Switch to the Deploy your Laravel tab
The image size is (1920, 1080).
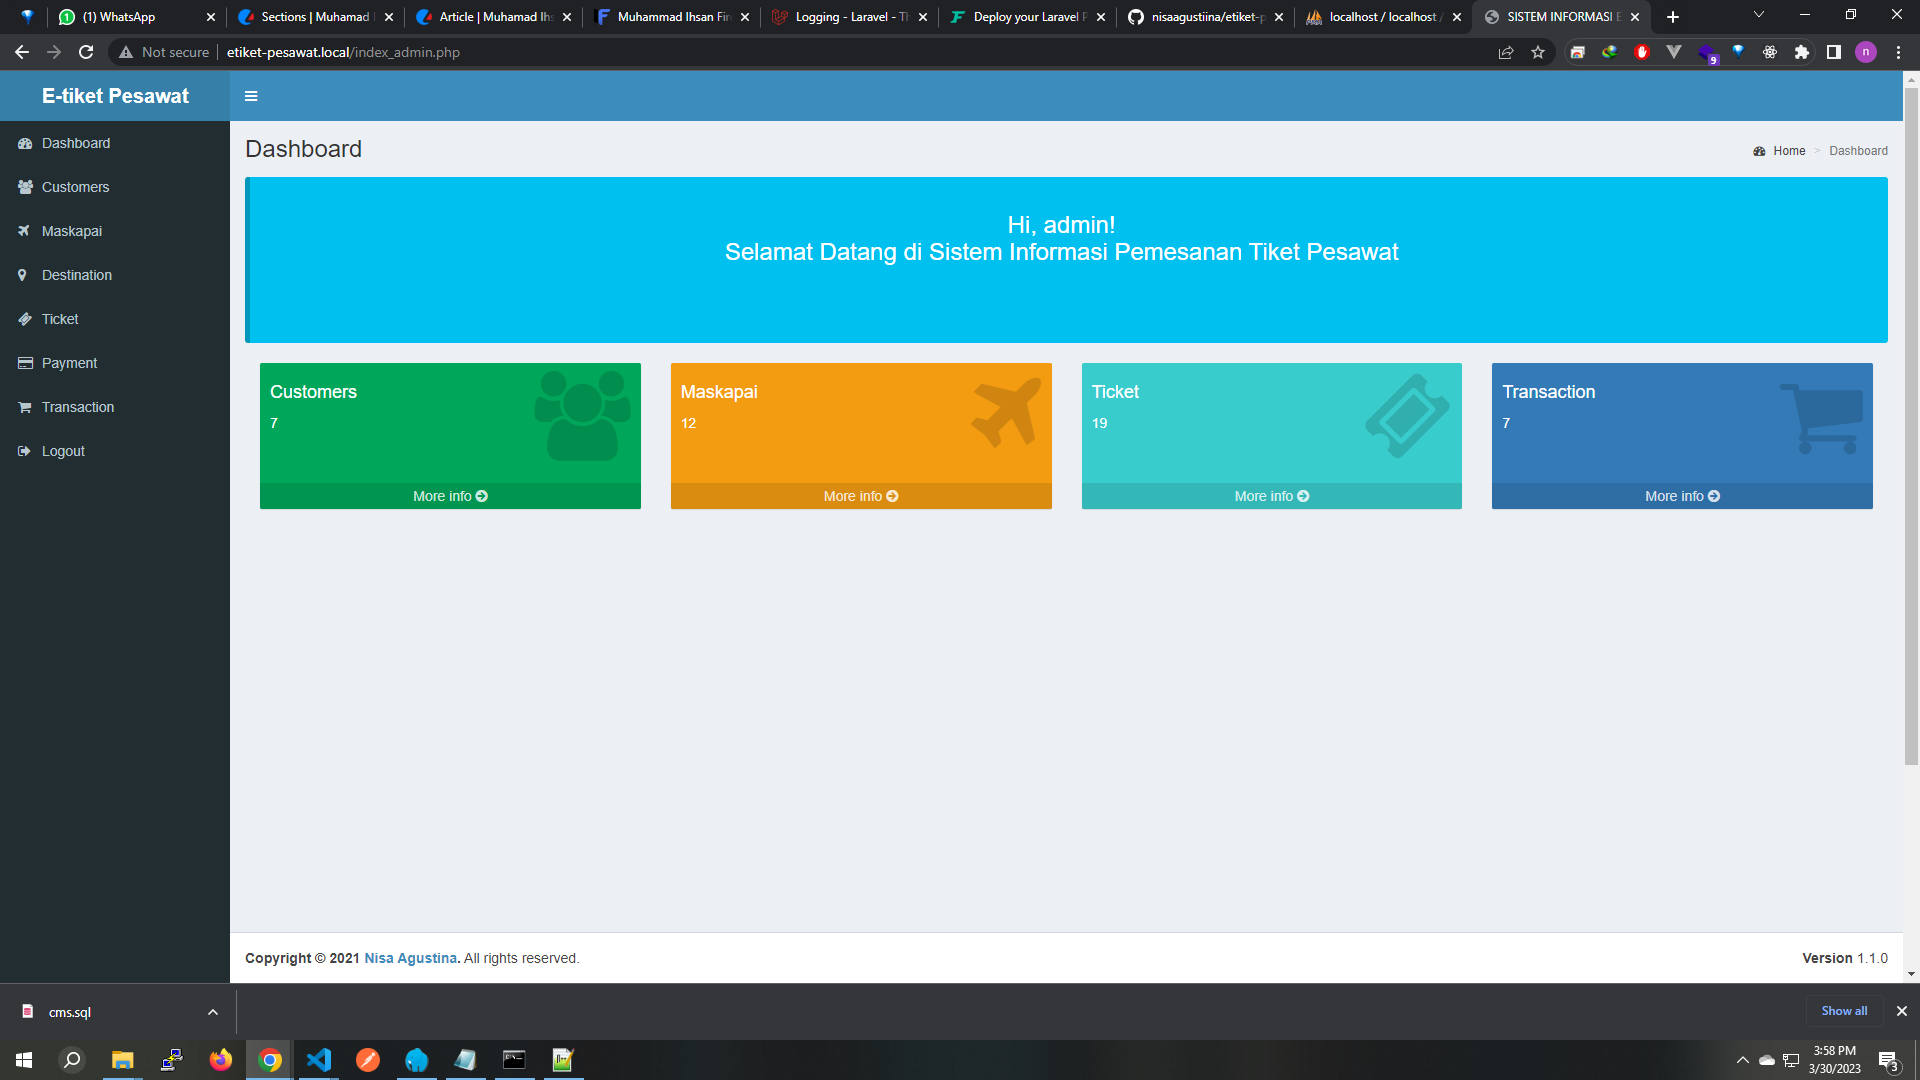click(1028, 17)
